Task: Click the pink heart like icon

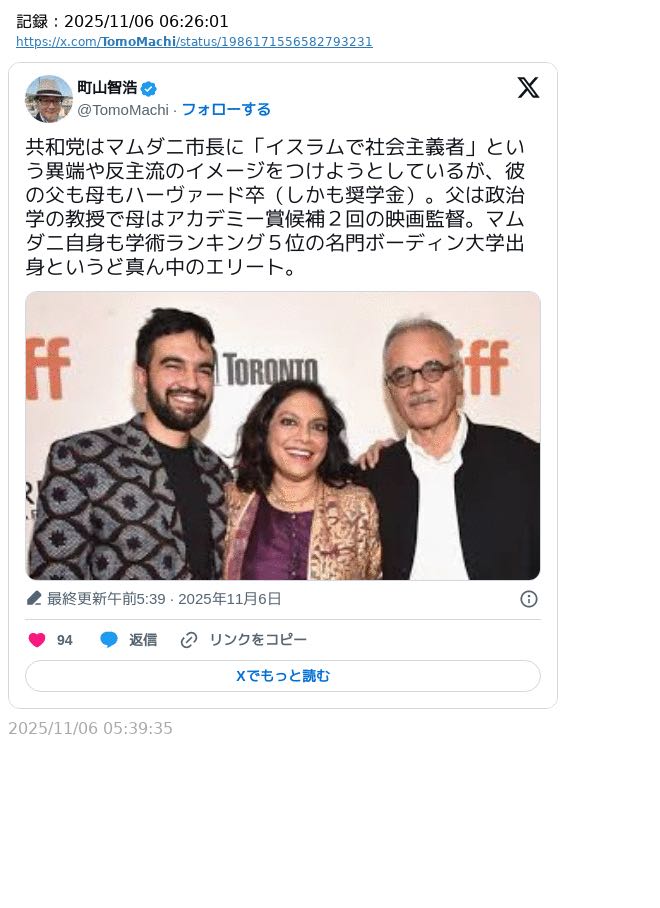Action: tap(37, 640)
